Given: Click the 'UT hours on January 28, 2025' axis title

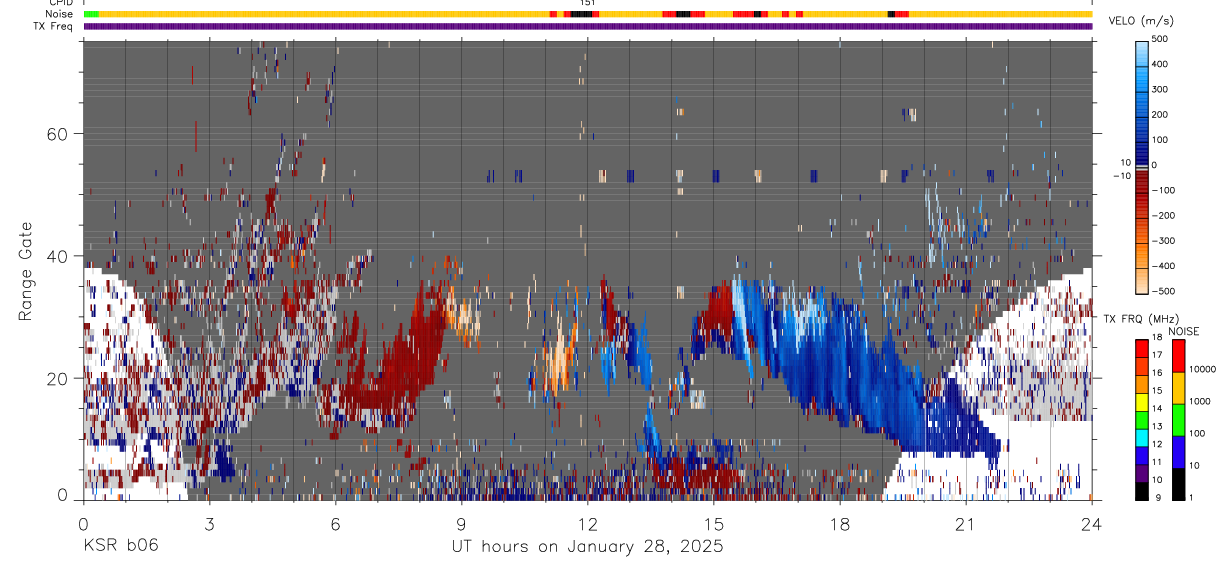Looking at the screenshot, I should [587, 546].
